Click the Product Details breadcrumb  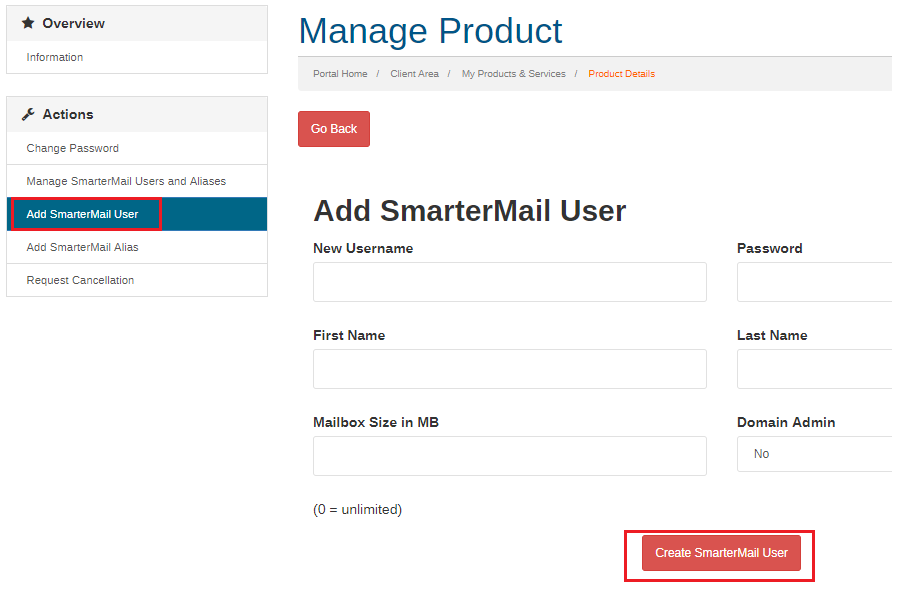(621, 73)
